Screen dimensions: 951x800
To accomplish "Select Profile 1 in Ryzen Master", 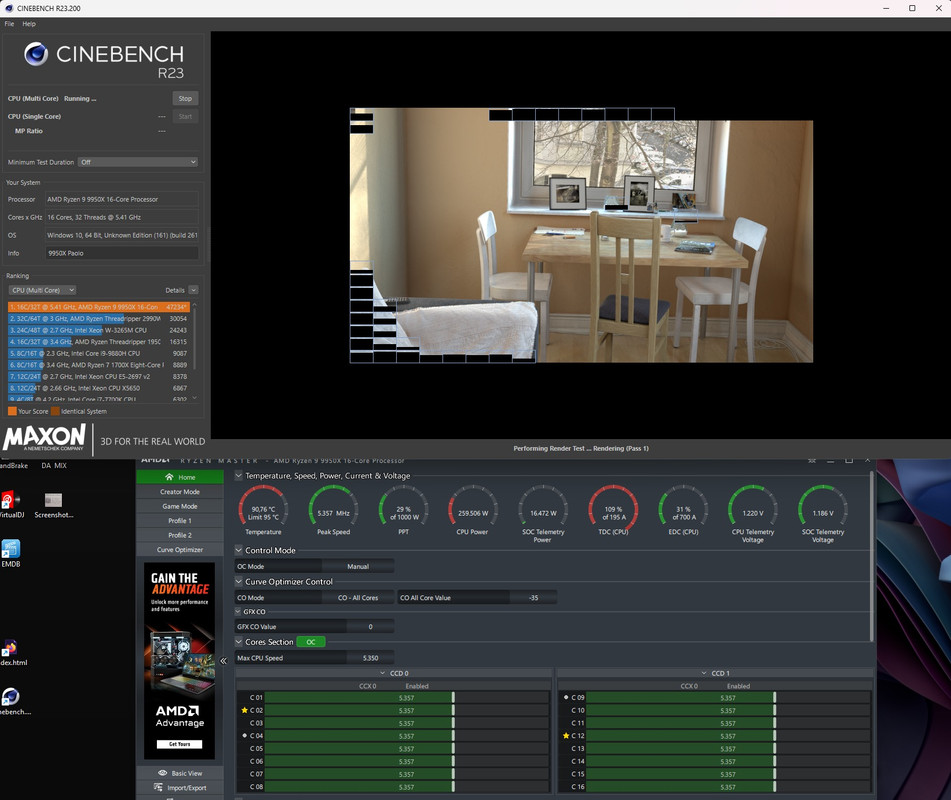I will (x=180, y=520).
